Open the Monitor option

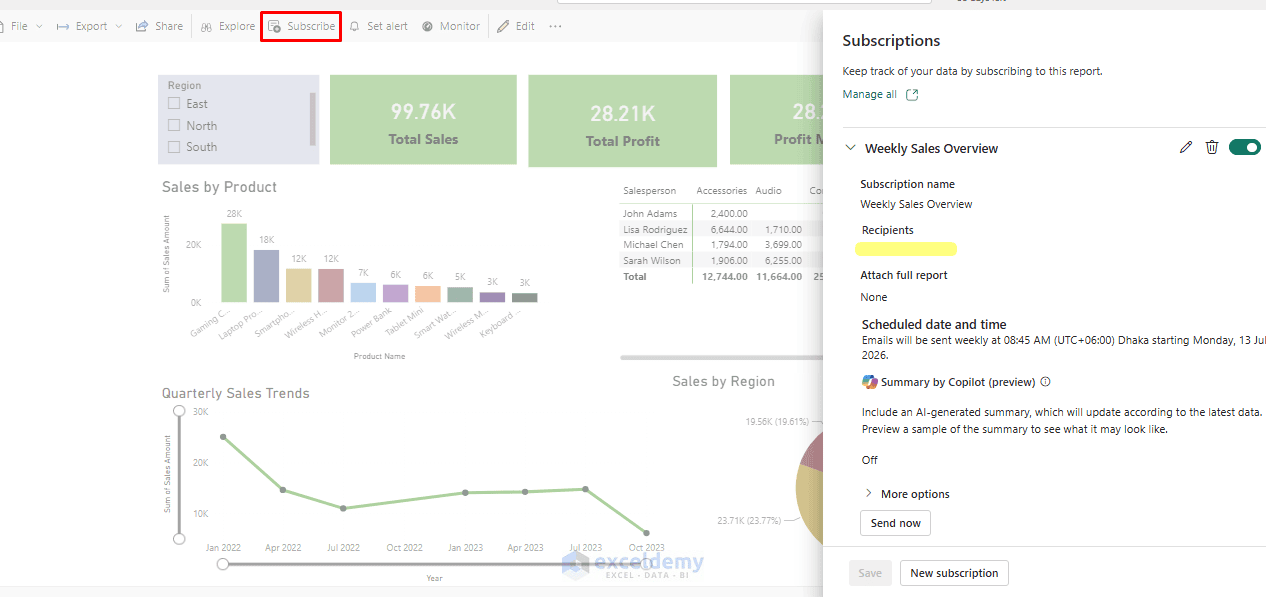(x=451, y=26)
